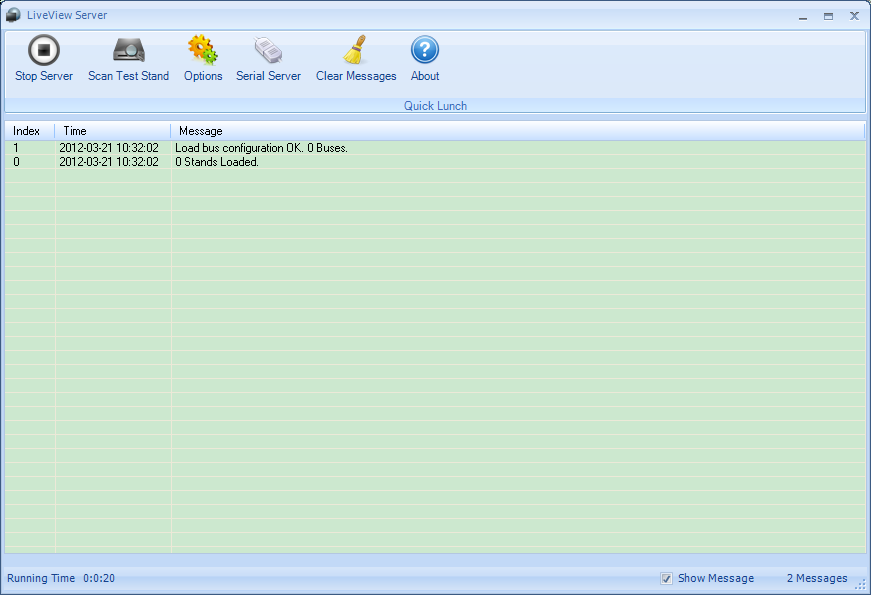The image size is (871, 595).
Task: Click the Stop Server icon
Action: 44,50
